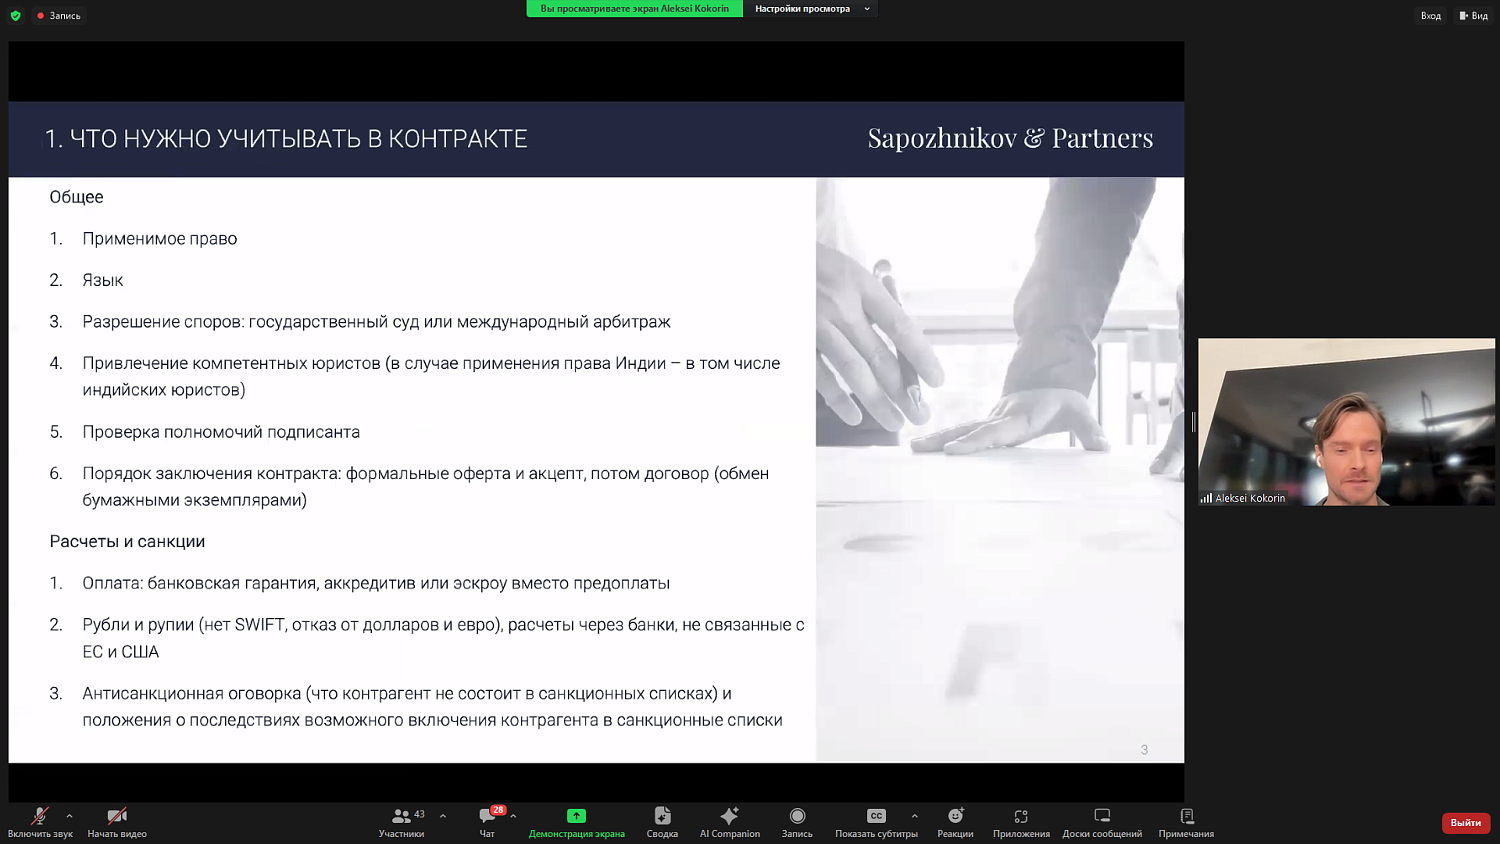Open the Участники participants panel

(x=401, y=821)
